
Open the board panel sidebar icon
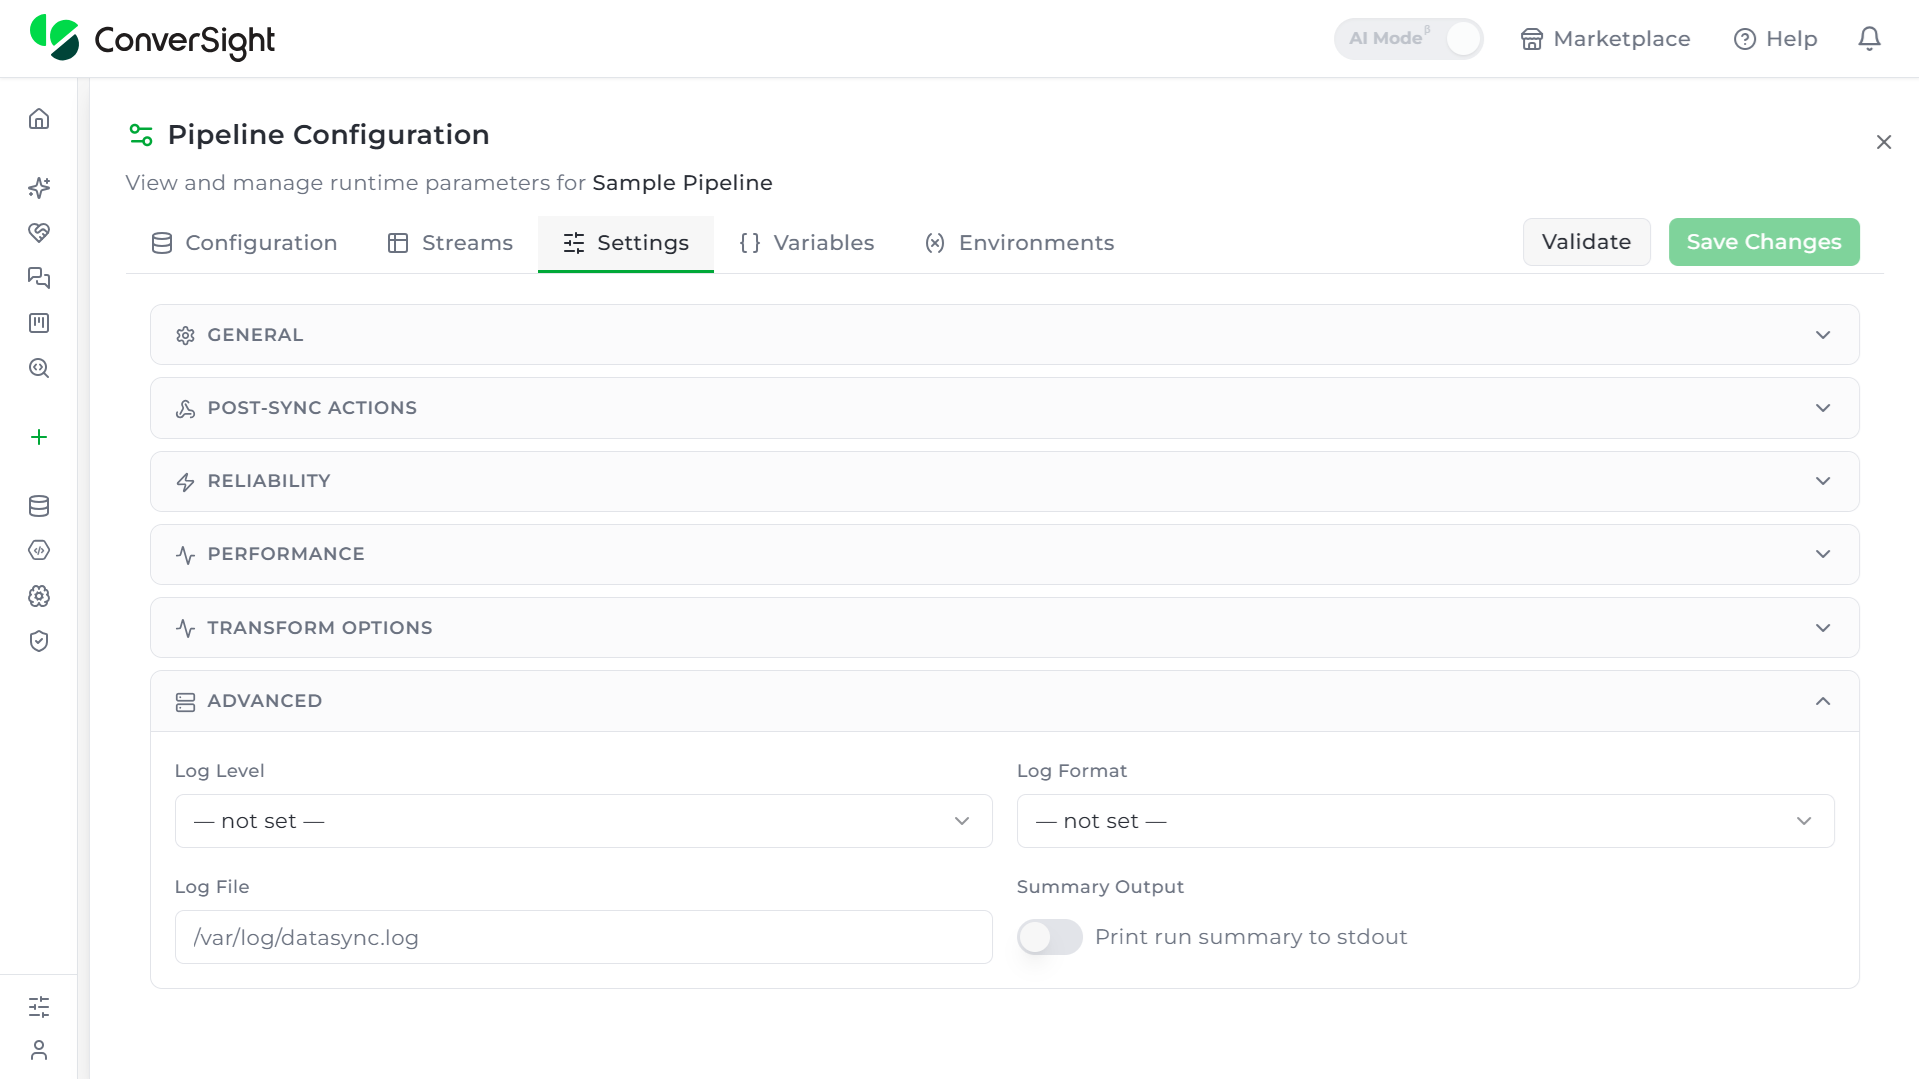pyautogui.click(x=39, y=323)
